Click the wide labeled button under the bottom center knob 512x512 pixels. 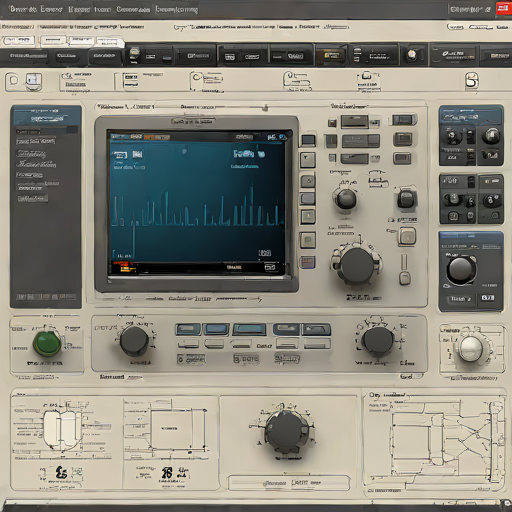tap(289, 483)
